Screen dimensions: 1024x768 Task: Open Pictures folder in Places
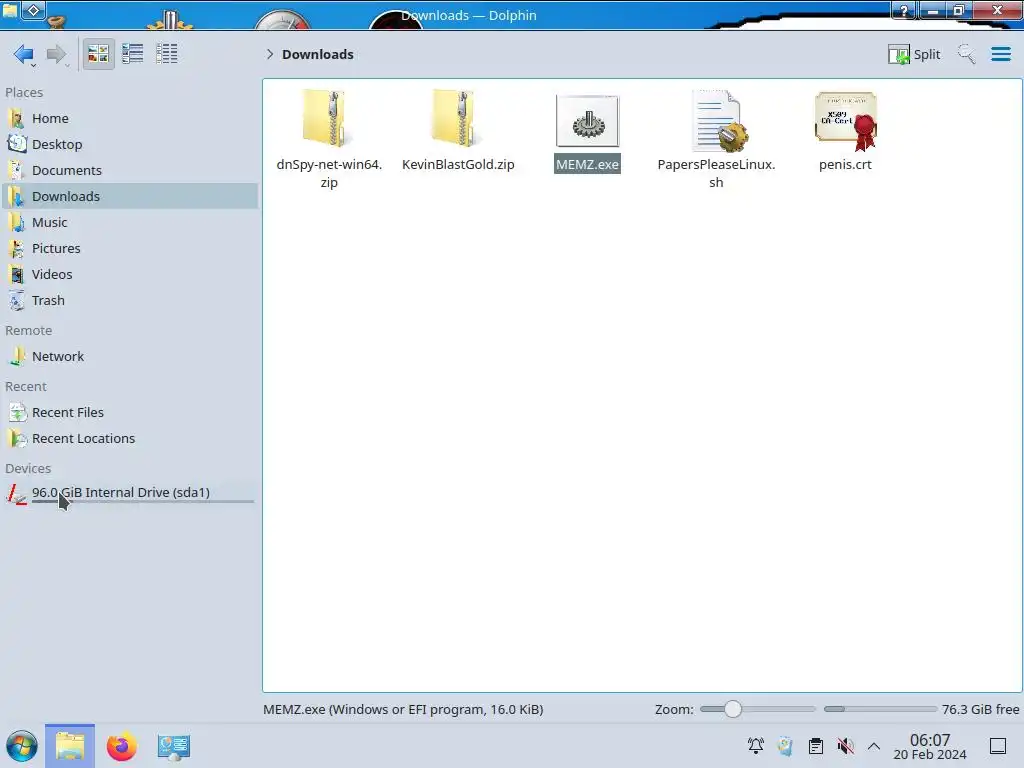129,249
